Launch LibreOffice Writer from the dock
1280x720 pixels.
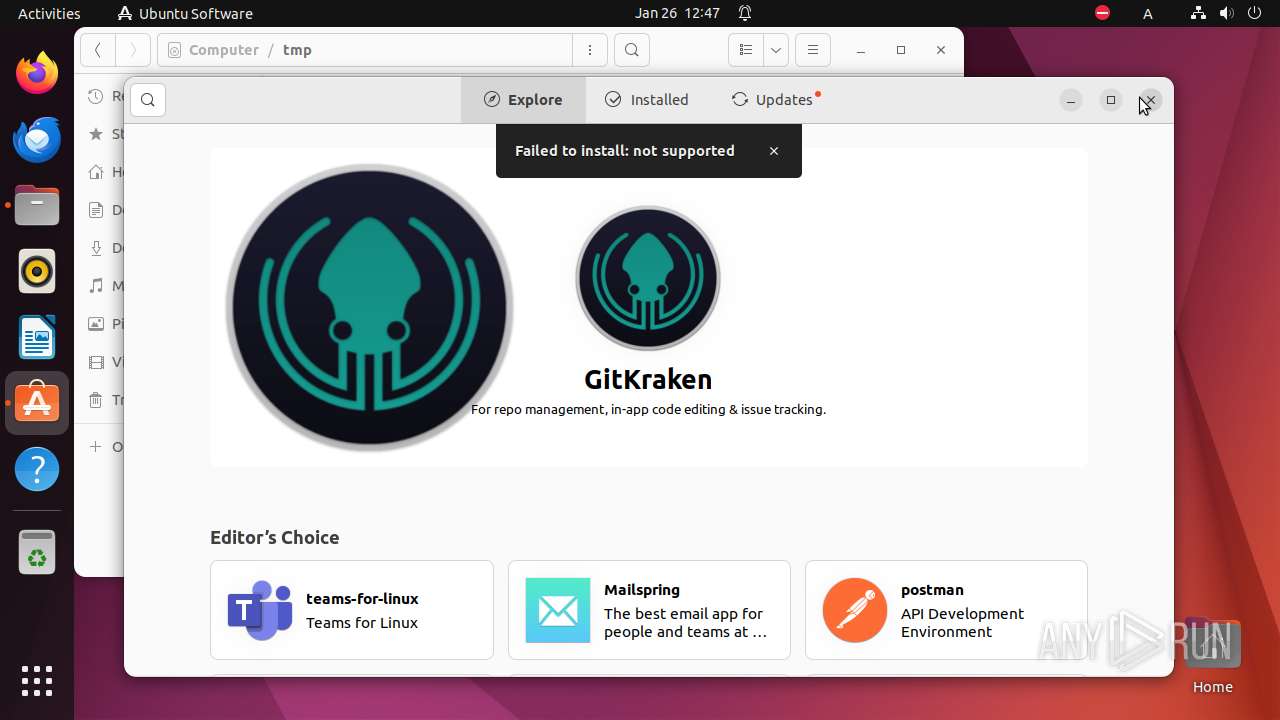pos(37,337)
